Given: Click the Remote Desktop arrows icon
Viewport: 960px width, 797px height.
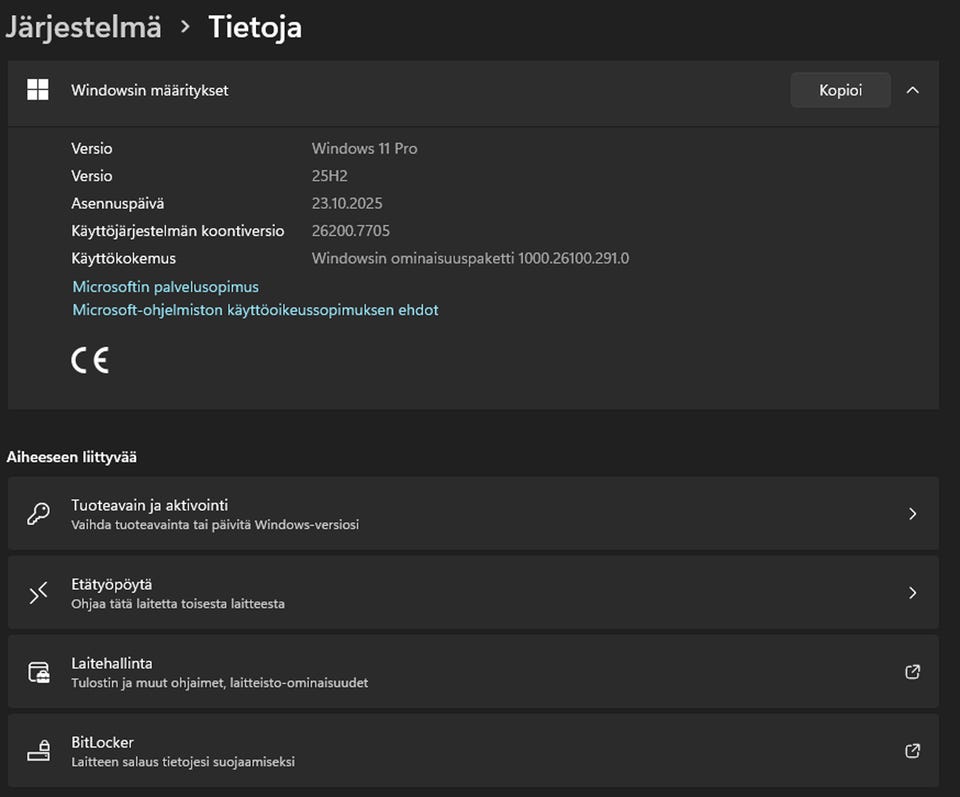Looking at the screenshot, I should coord(38,593).
